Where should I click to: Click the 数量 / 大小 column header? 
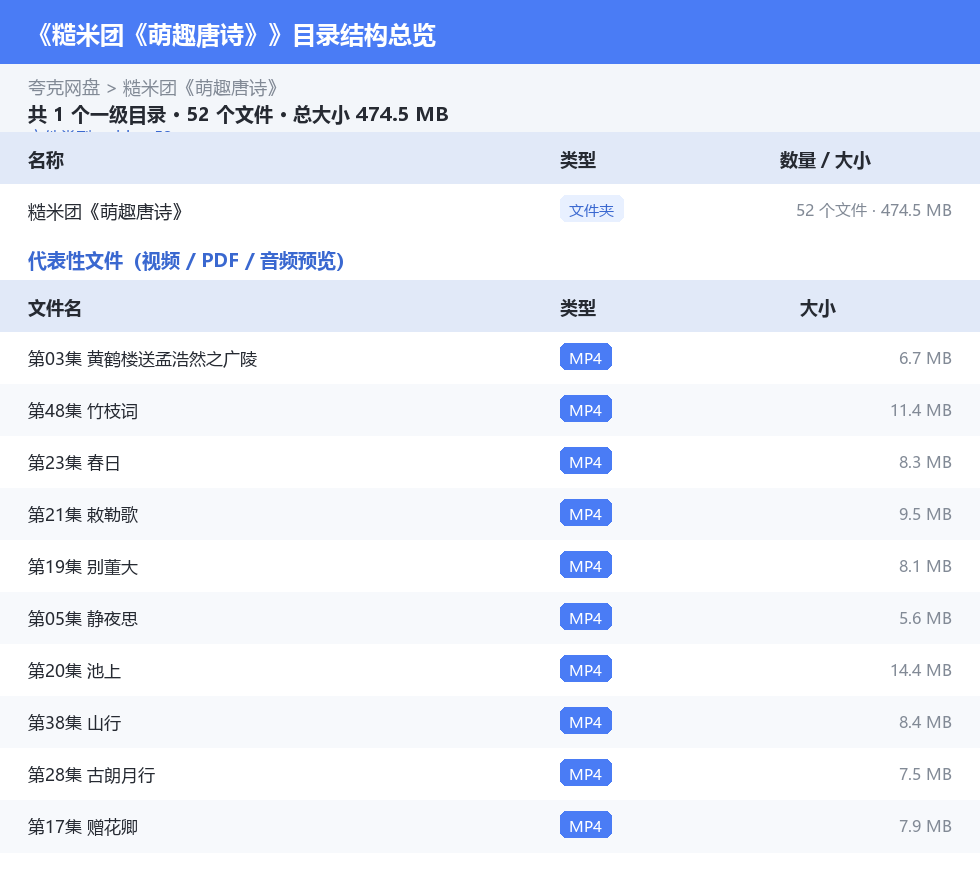coord(825,160)
